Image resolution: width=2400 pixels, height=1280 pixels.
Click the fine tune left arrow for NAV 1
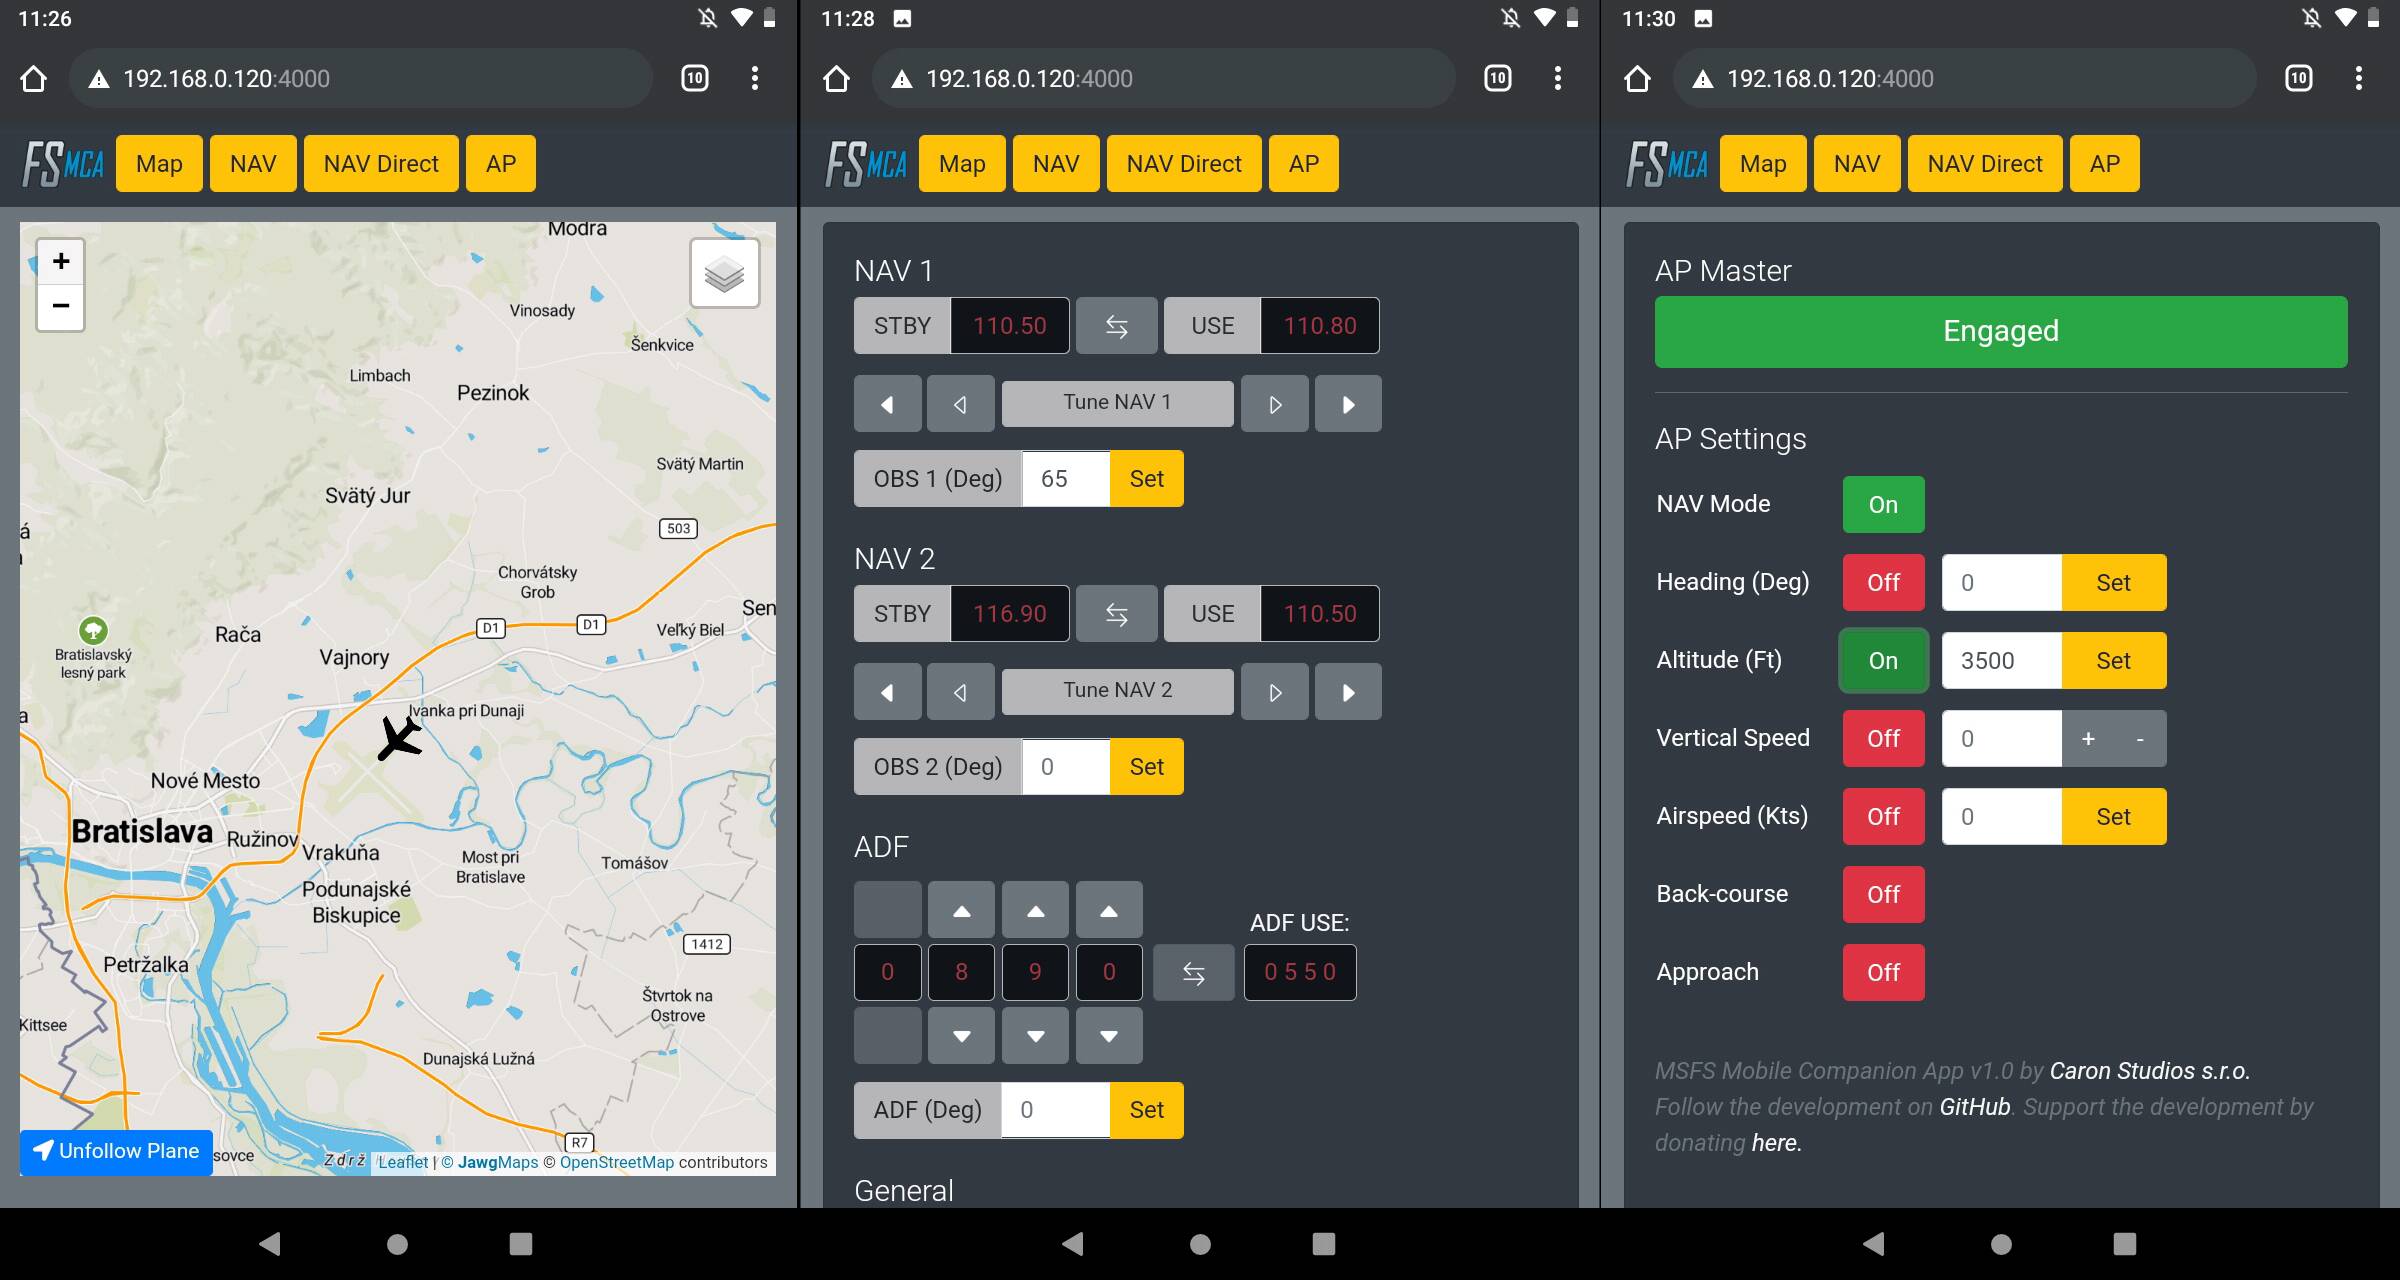coord(960,403)
